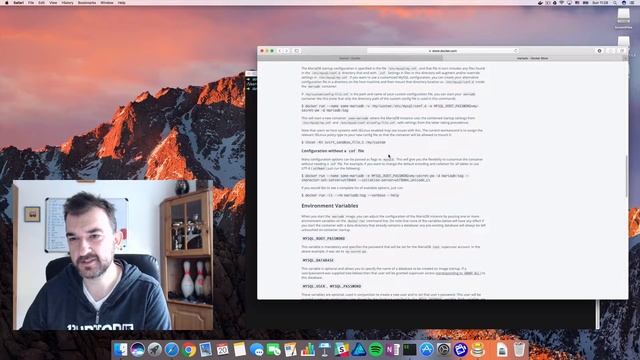Open blue video camera app in dock
This screenshot has height=360, width=640.
click(x=460, y=350)
